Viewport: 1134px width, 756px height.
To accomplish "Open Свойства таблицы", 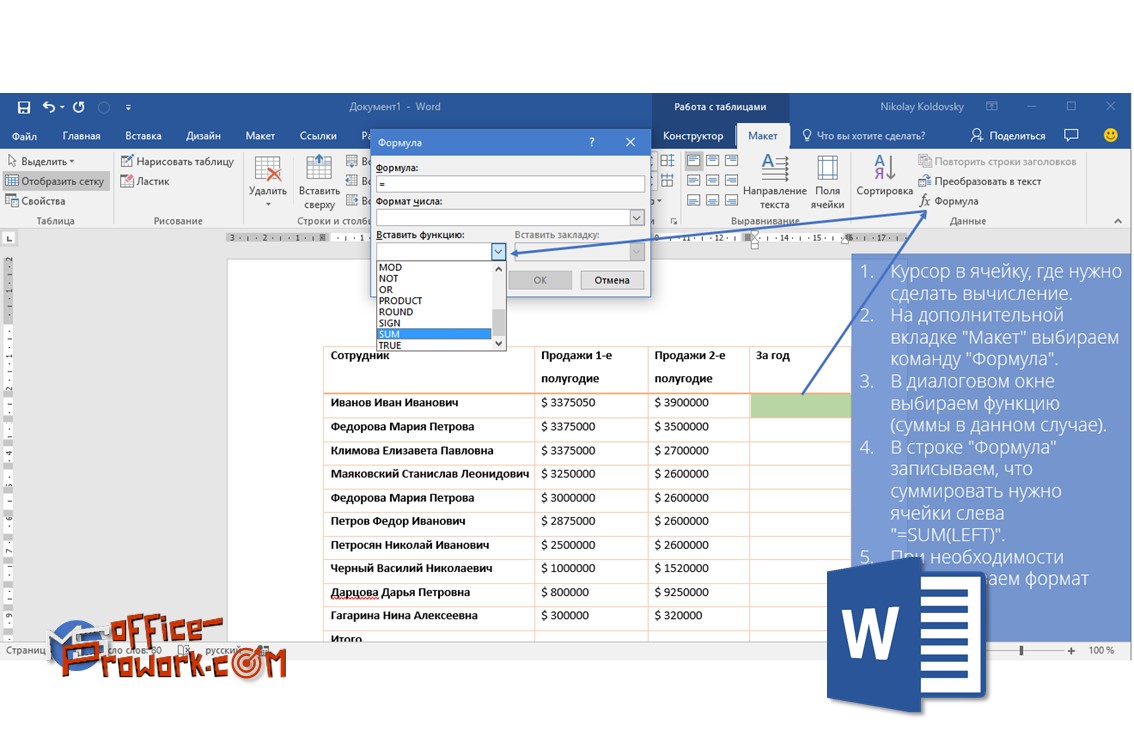I will [x=38, y=200].
